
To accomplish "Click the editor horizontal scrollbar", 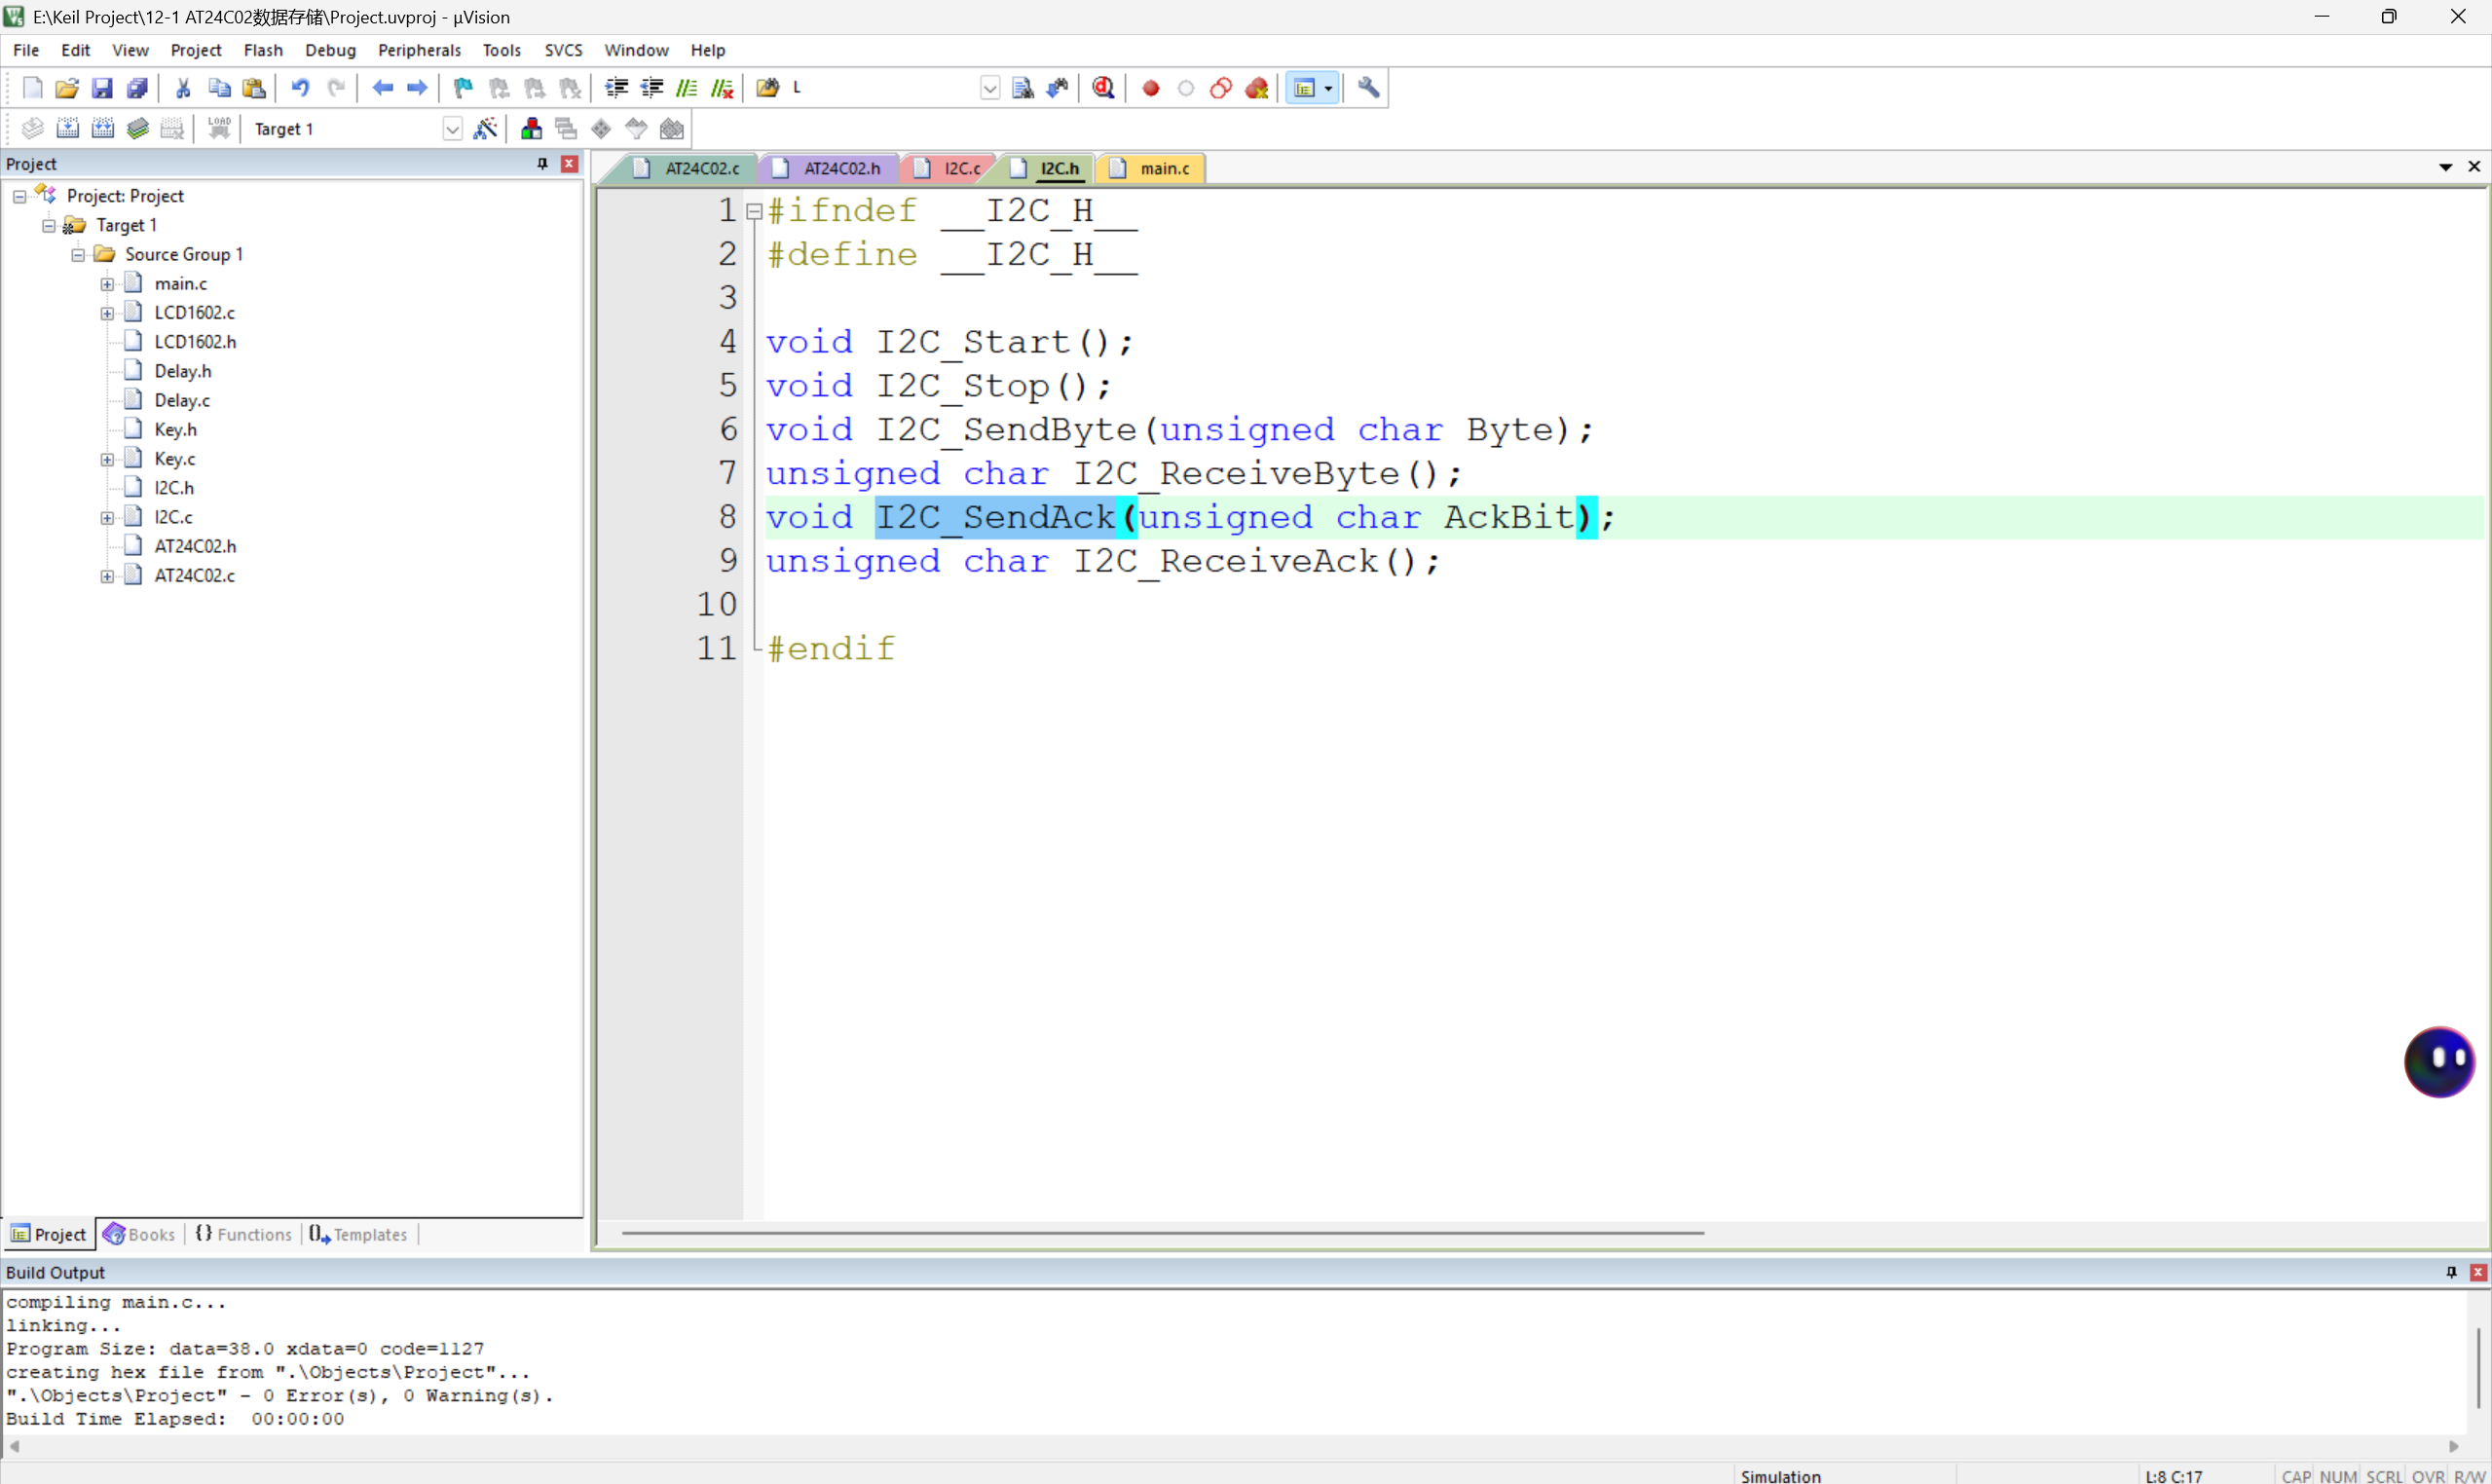I will [1162, 1233].
